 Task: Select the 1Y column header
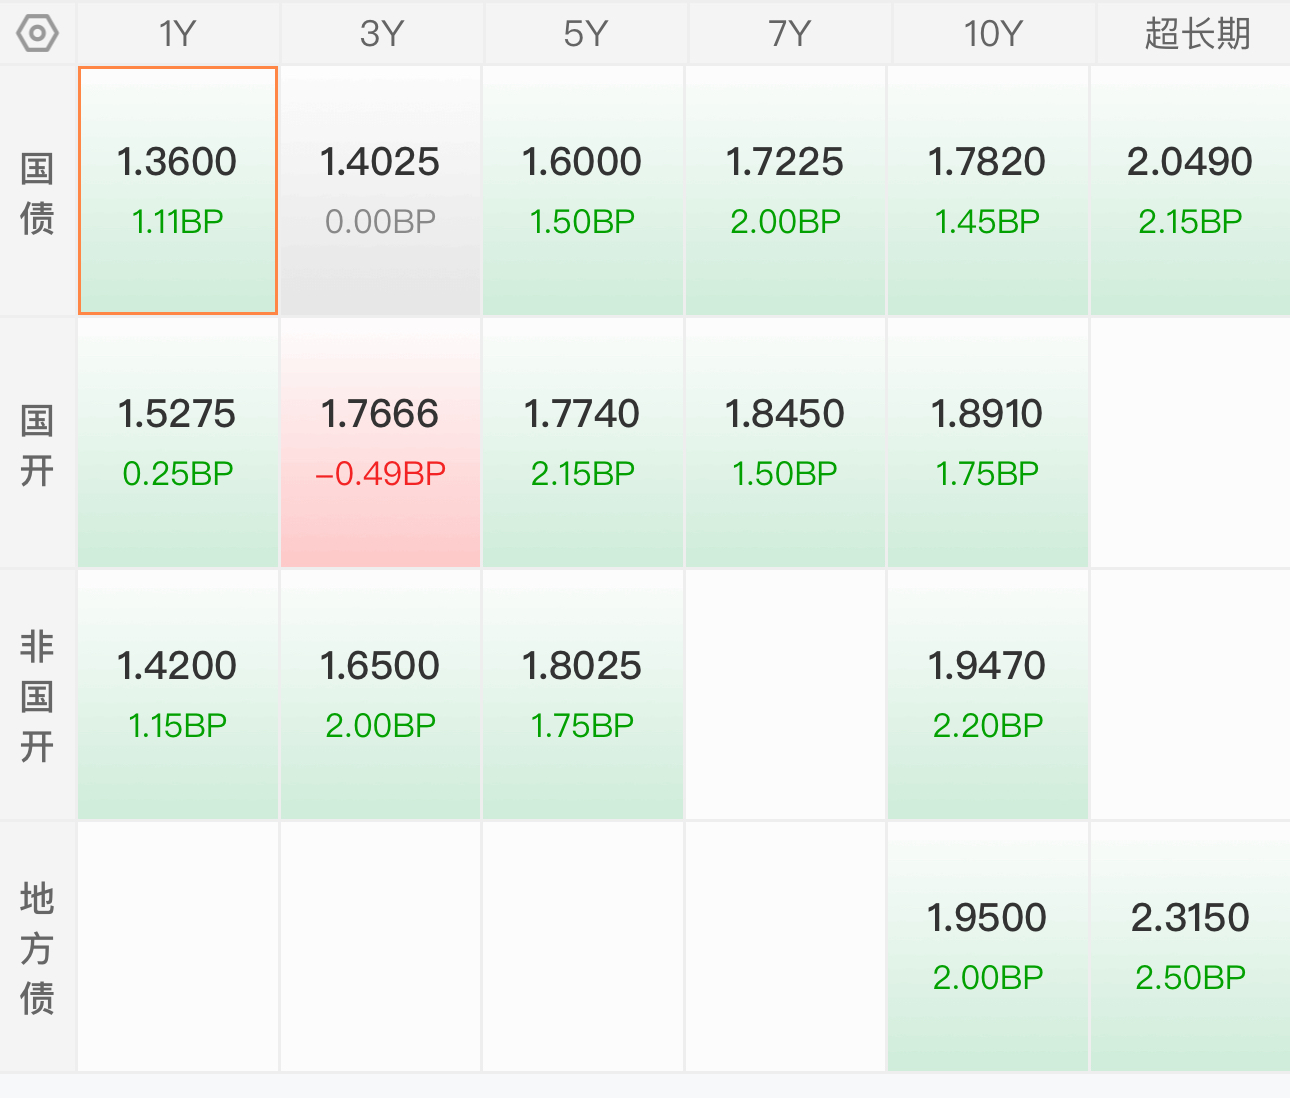(178, 33)
